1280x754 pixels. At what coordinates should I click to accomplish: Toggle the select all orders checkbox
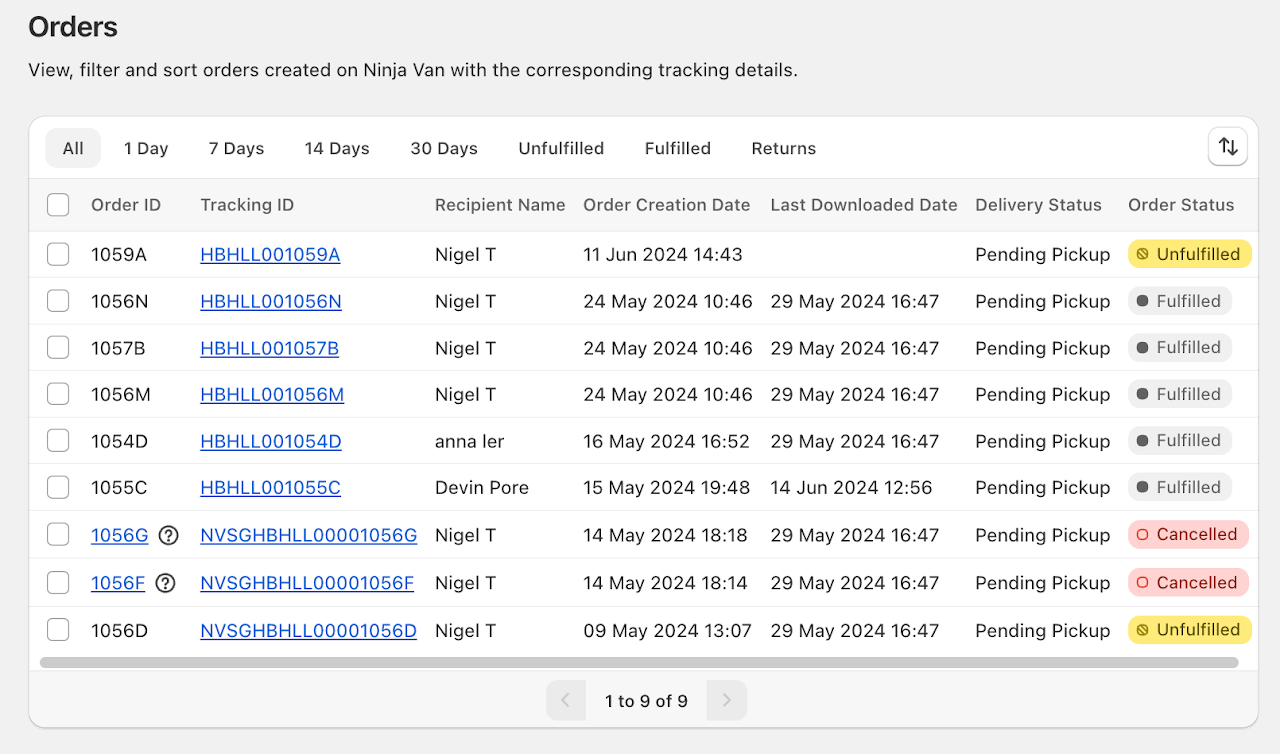tap(58, 205)
